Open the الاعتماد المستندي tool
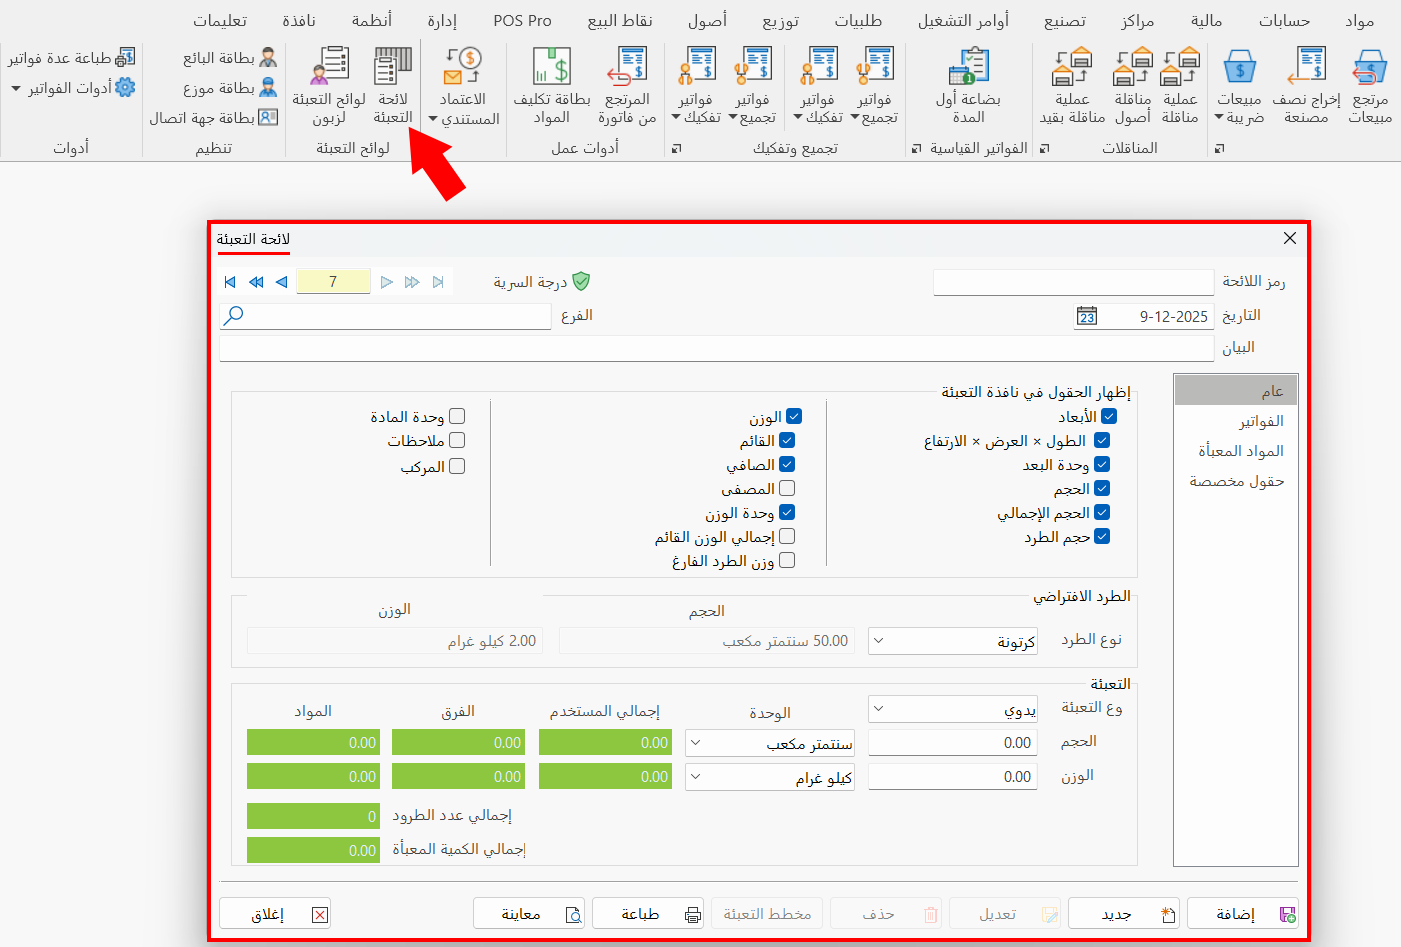 pyautogui.click(x=462, y=85)
